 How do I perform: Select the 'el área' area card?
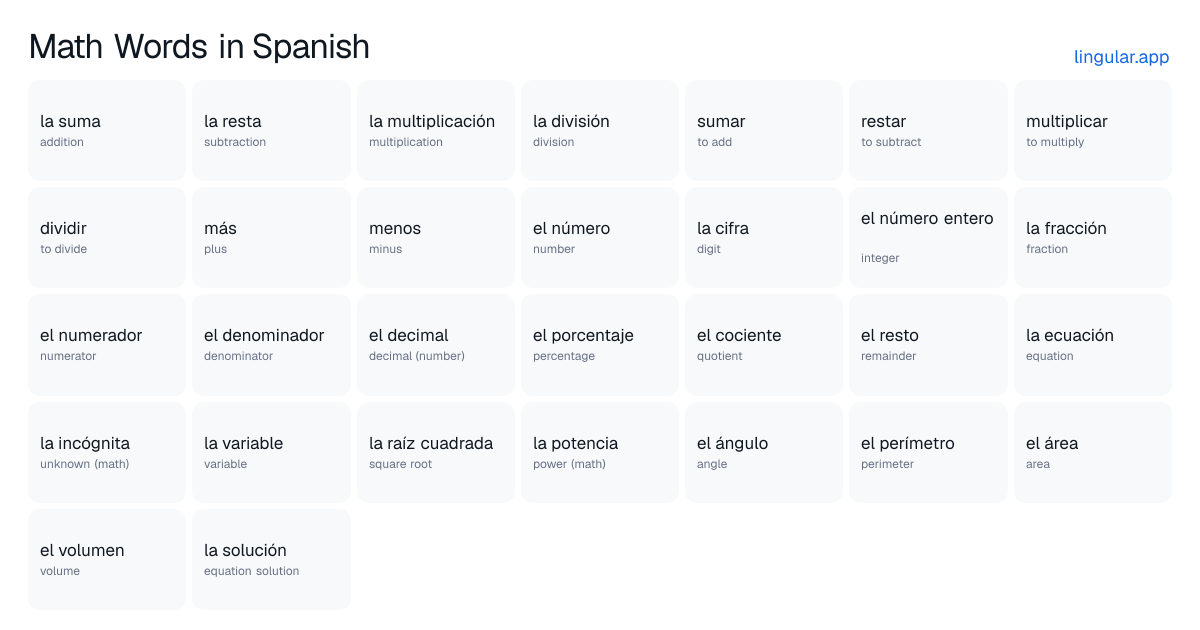click(x=1093, y=452)
